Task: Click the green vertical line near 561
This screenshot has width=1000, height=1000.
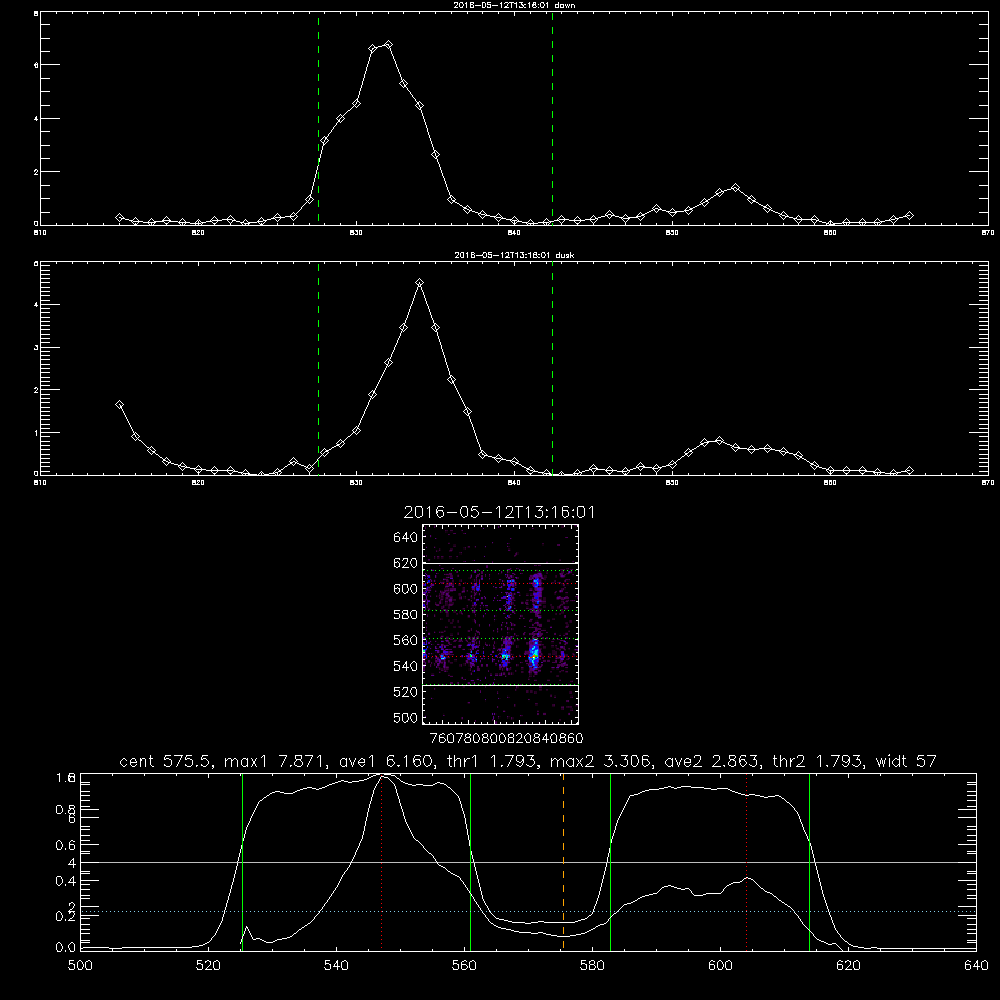Action: (x=471, y=862)
